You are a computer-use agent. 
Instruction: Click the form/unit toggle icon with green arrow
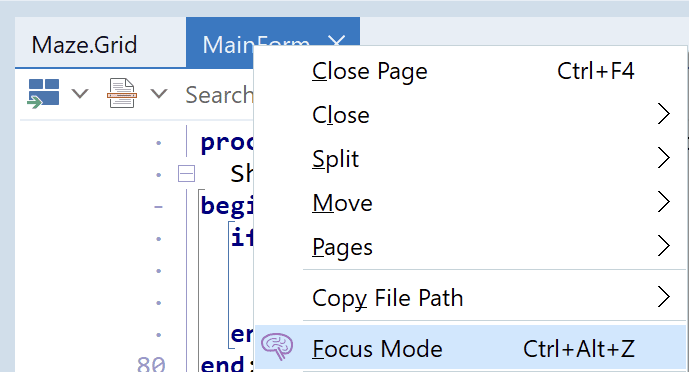coord(44,93)
